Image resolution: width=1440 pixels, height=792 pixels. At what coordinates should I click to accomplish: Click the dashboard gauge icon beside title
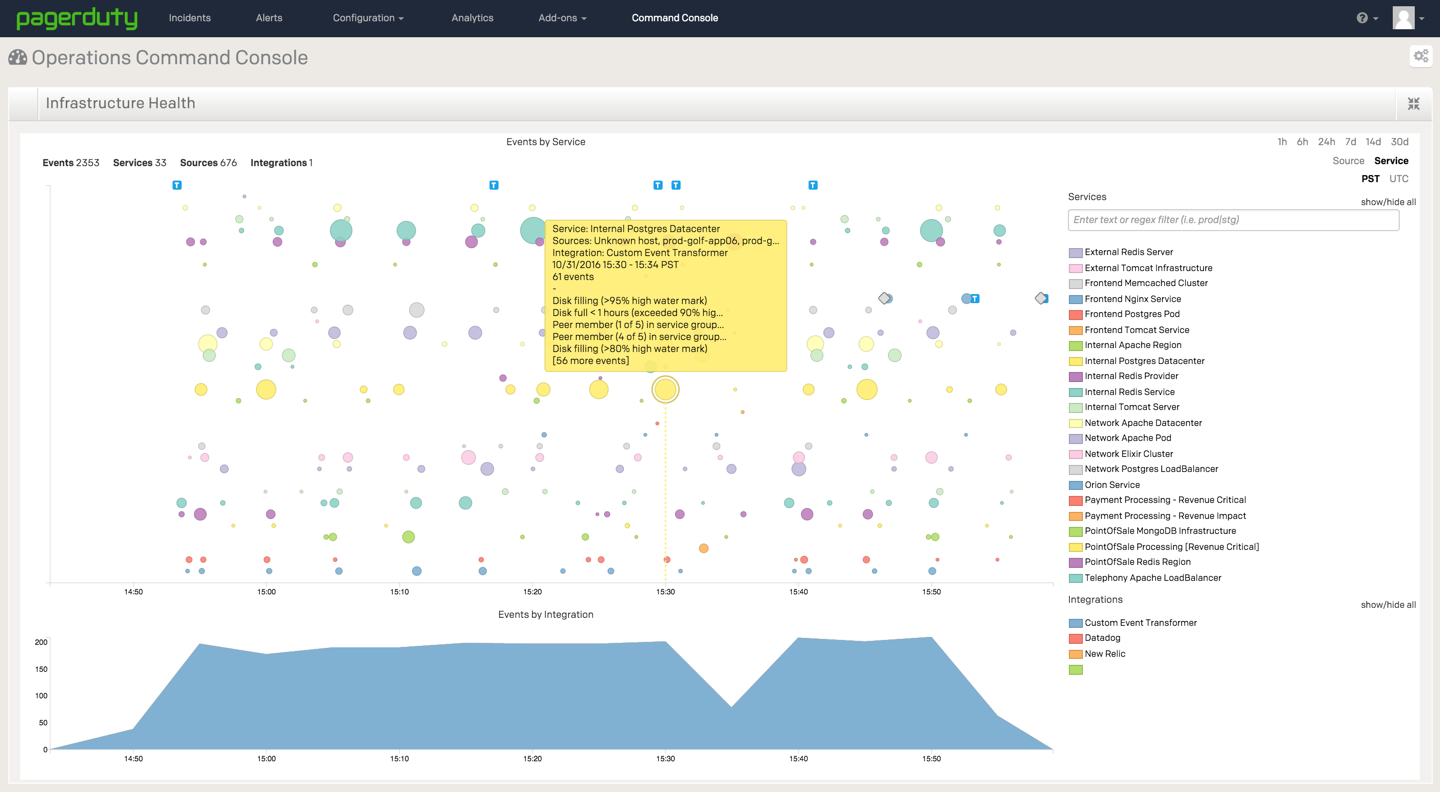pos(18,58)
